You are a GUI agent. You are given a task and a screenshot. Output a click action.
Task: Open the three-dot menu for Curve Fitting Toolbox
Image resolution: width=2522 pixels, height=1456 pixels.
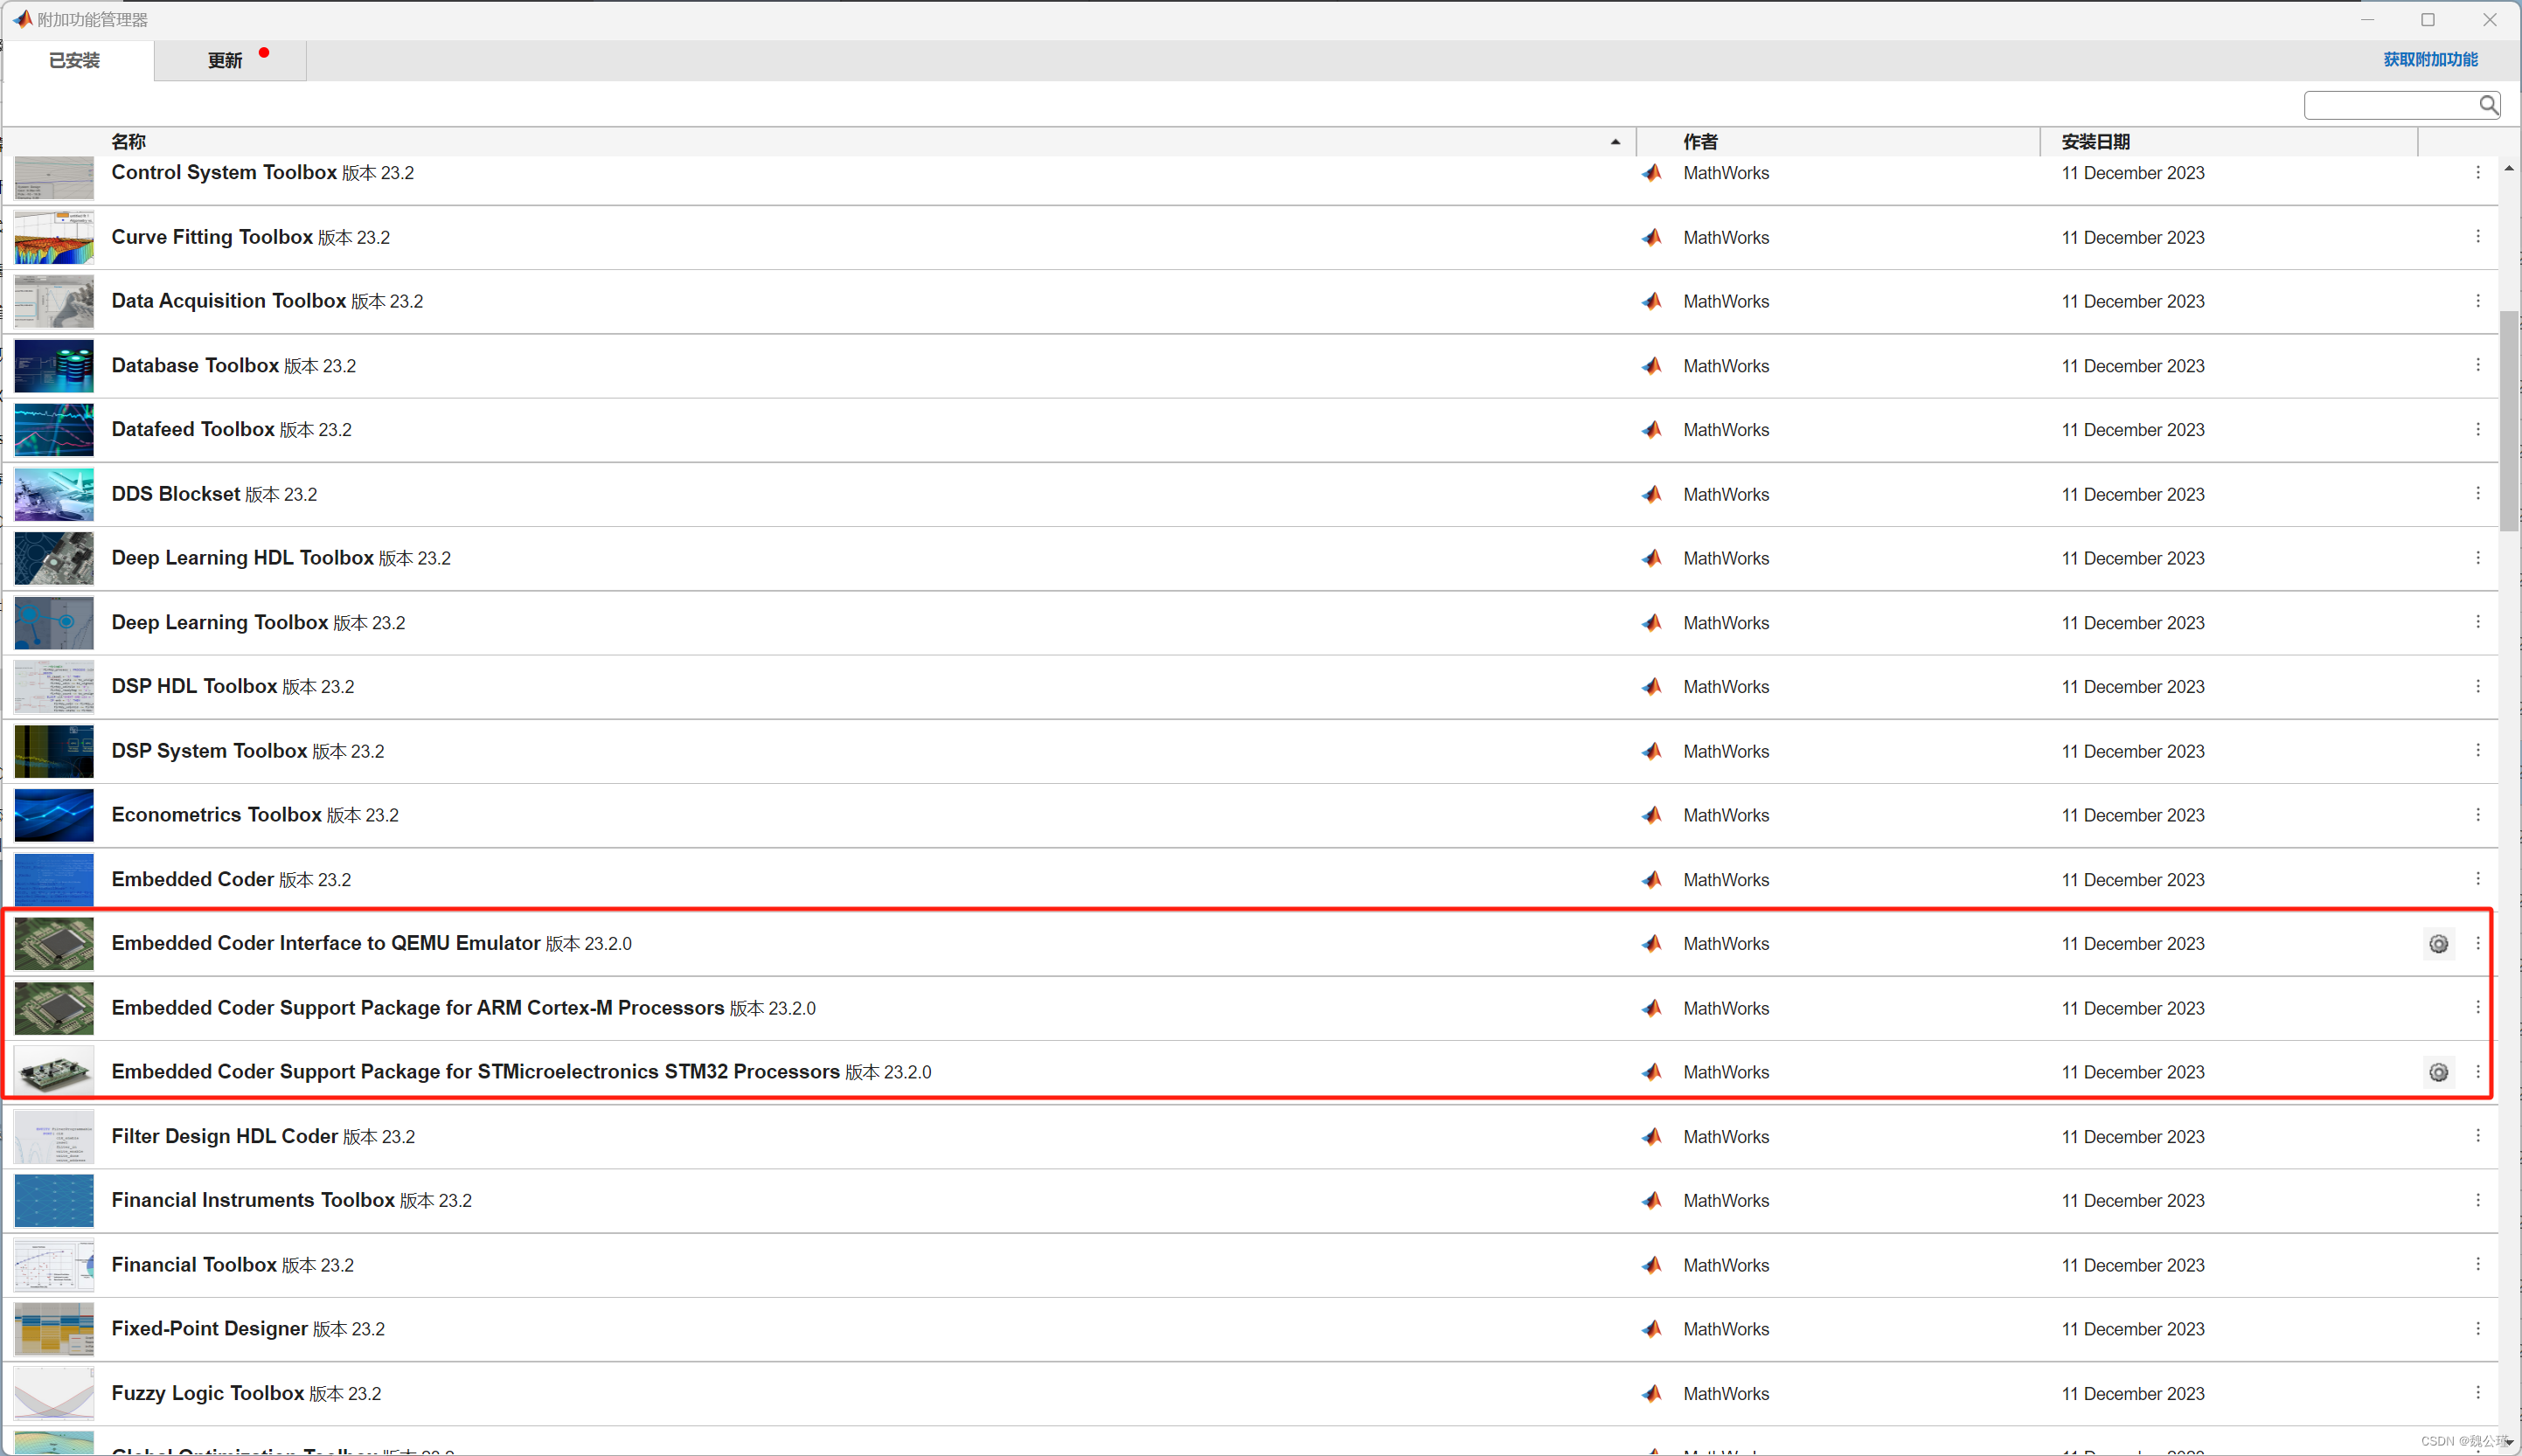[x=2477, y=237]
